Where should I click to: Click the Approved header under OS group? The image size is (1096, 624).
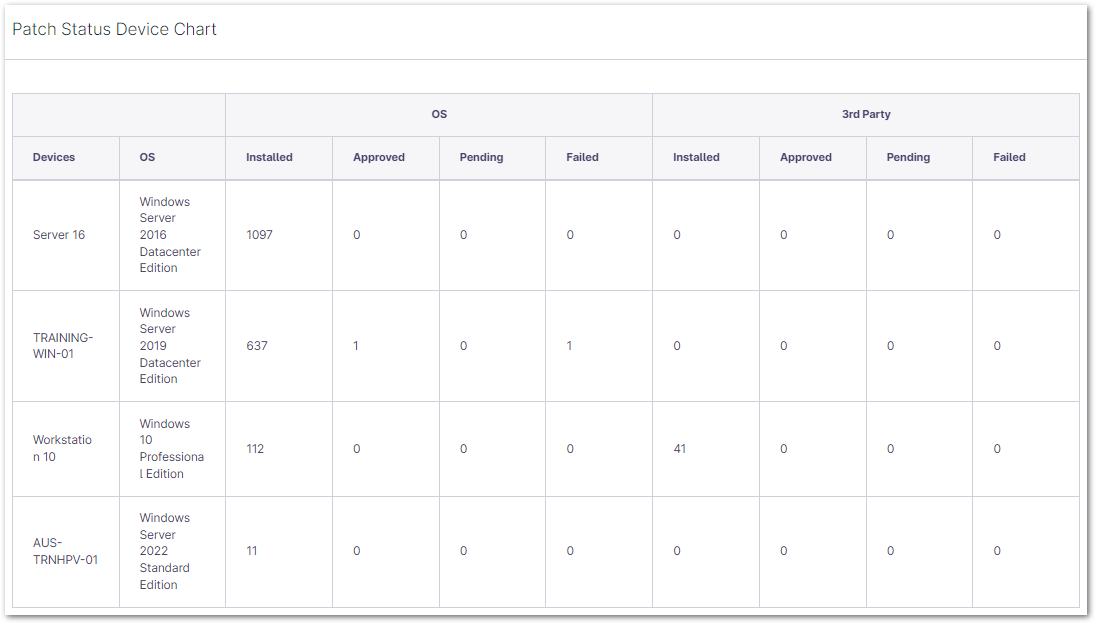[x=378, y=157]
